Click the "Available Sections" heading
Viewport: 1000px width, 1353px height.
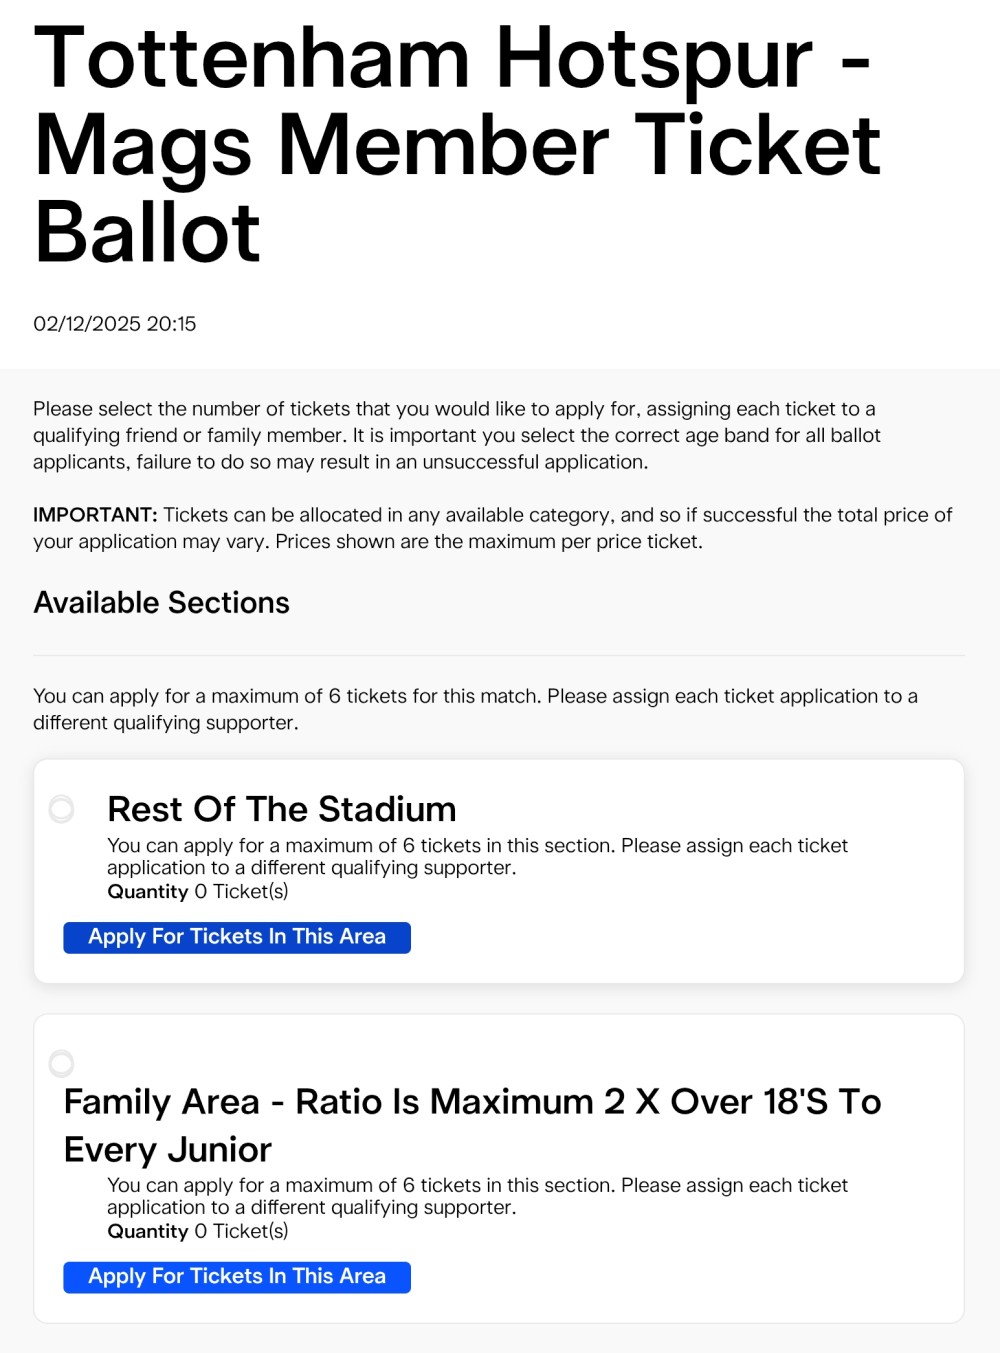click(162, 602)
